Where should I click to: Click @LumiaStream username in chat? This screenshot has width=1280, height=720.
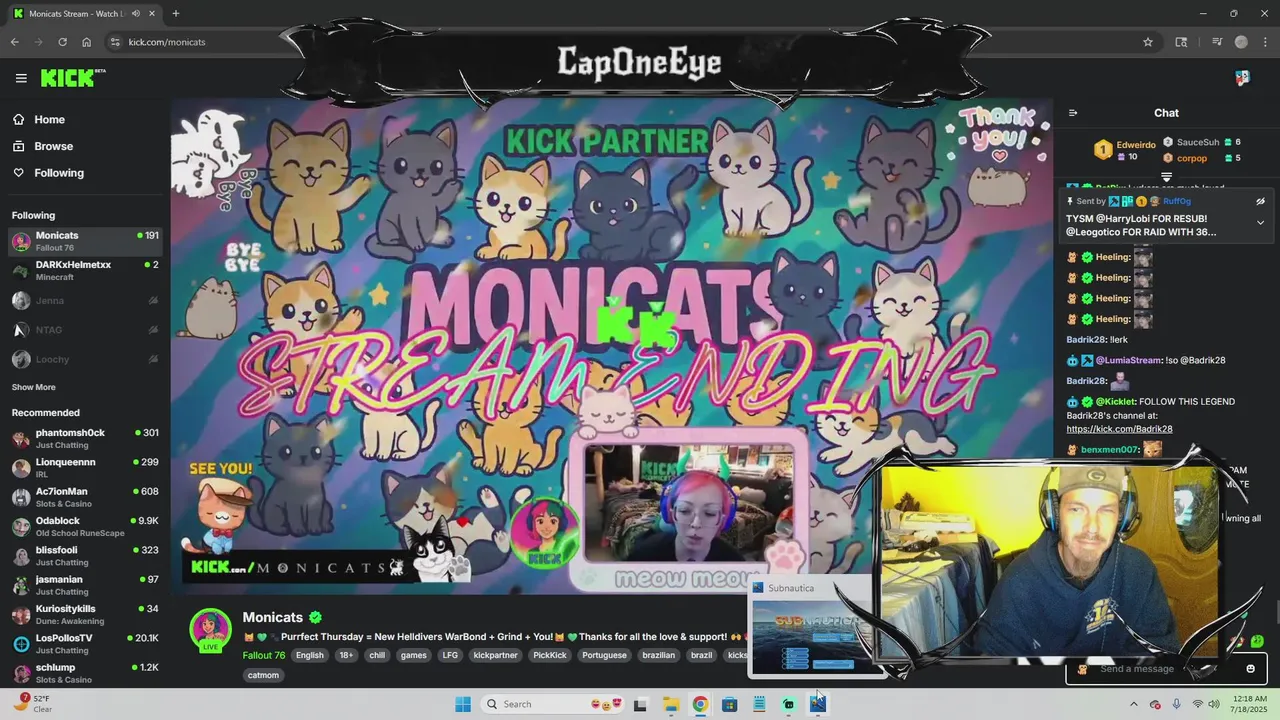[x=1129, y=360]
